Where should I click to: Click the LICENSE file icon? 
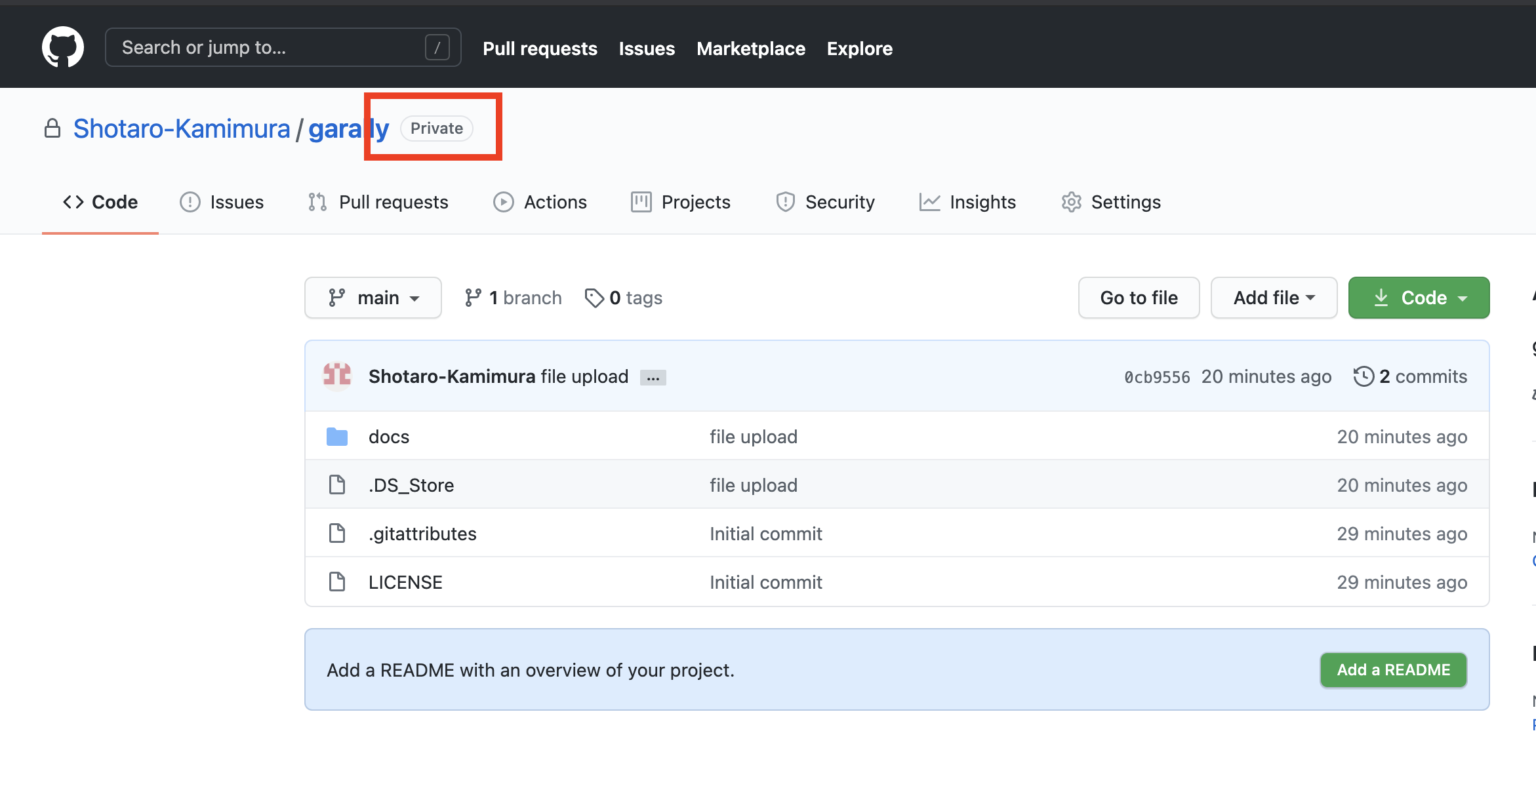click(337, 582)
